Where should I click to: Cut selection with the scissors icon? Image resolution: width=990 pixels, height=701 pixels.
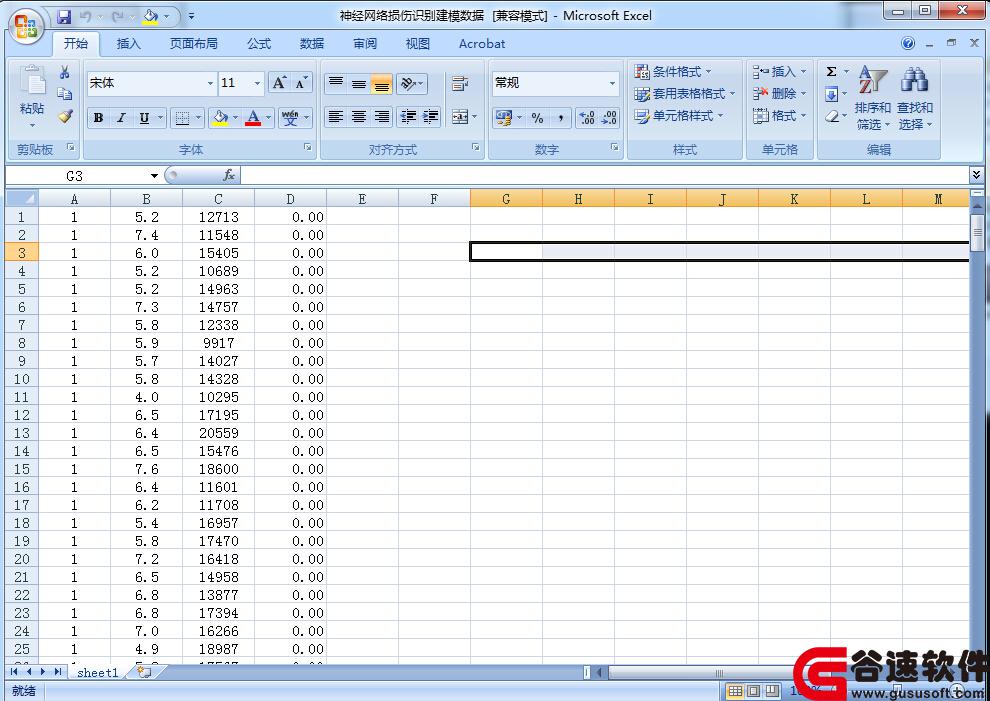[64, 73]
